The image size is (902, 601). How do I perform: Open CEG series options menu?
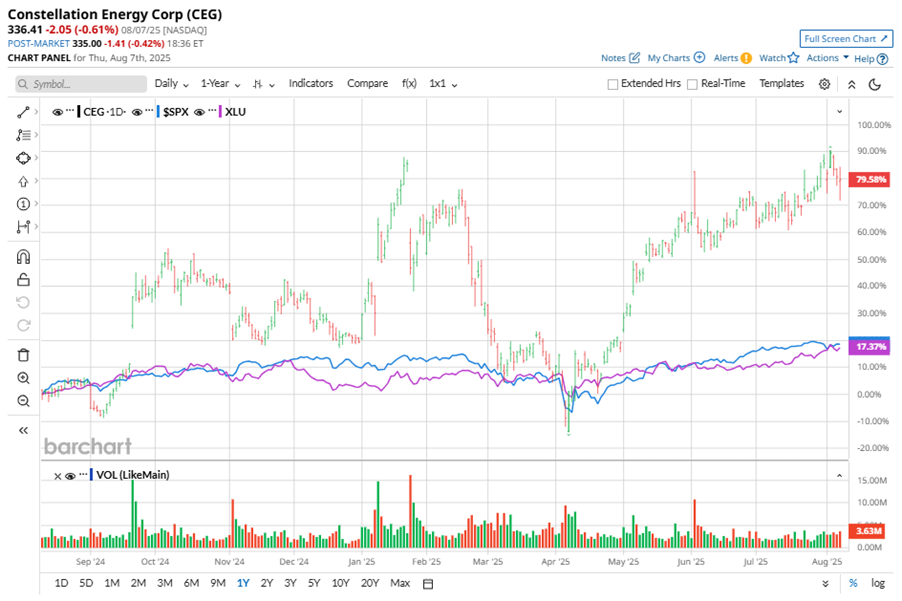click(70, 110)
